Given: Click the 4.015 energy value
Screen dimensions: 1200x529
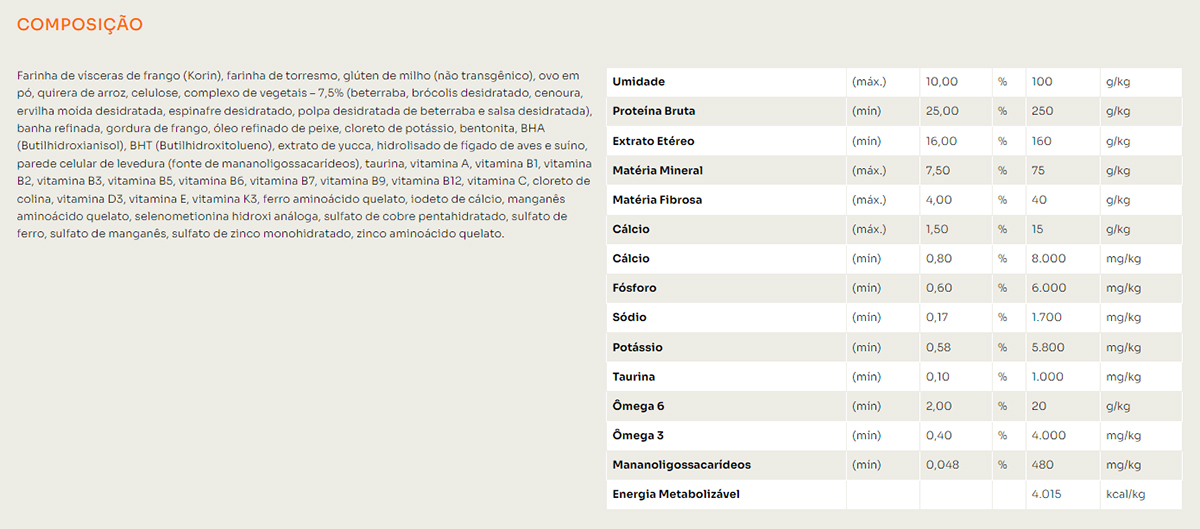Looking at the screenshot, I should (x=1046, y=494).
